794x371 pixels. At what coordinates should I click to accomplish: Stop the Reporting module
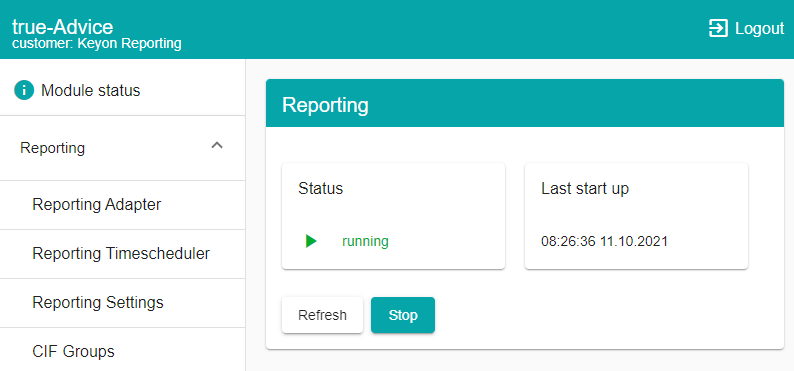tap(403, 315)
